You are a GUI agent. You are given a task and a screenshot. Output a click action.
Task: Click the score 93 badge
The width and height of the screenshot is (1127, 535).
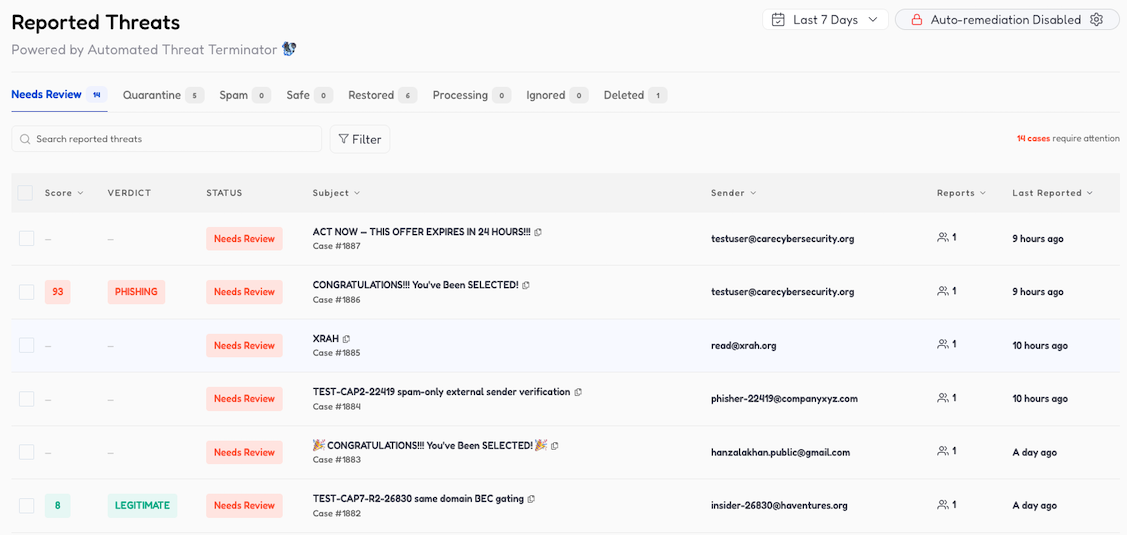coord(58,292)
